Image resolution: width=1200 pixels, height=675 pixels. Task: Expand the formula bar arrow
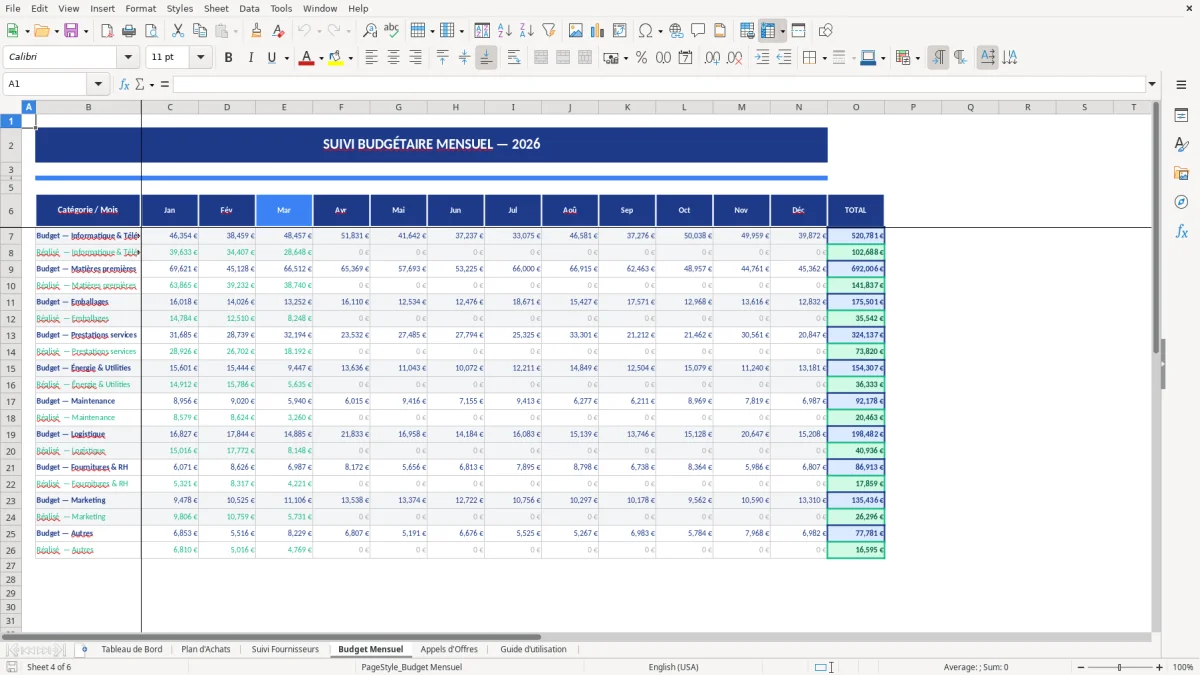(x=1152, y=84)
